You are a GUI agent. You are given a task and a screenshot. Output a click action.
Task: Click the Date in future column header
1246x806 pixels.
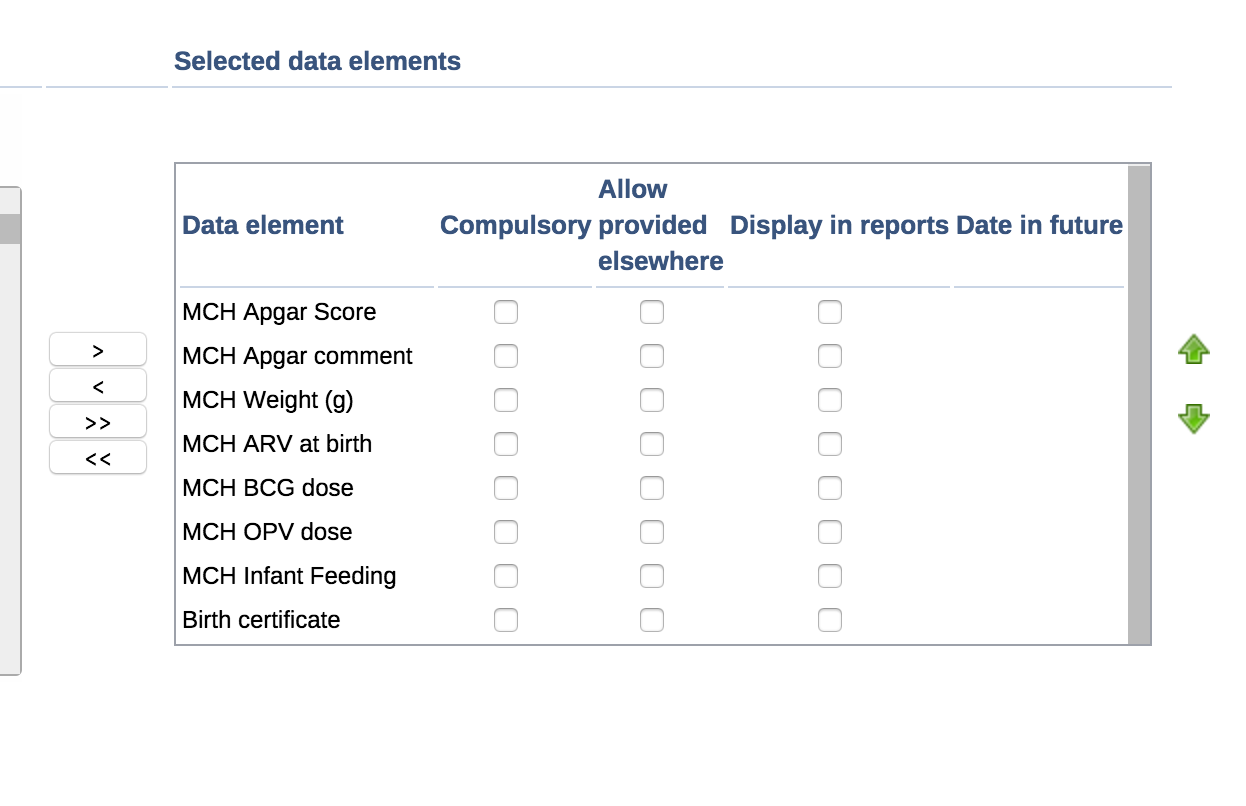[x=1039, y=226]
